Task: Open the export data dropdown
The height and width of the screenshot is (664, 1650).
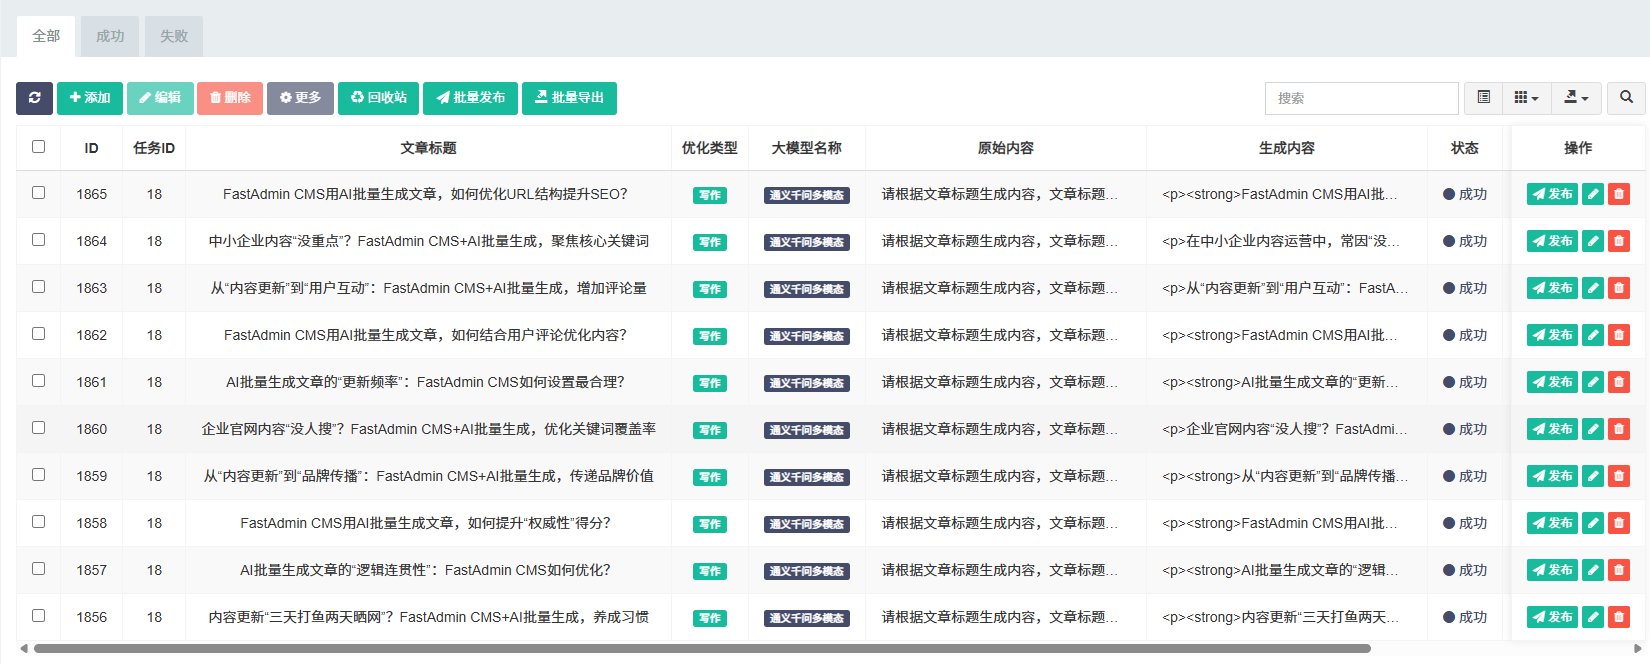Action: coord(1577,98)
